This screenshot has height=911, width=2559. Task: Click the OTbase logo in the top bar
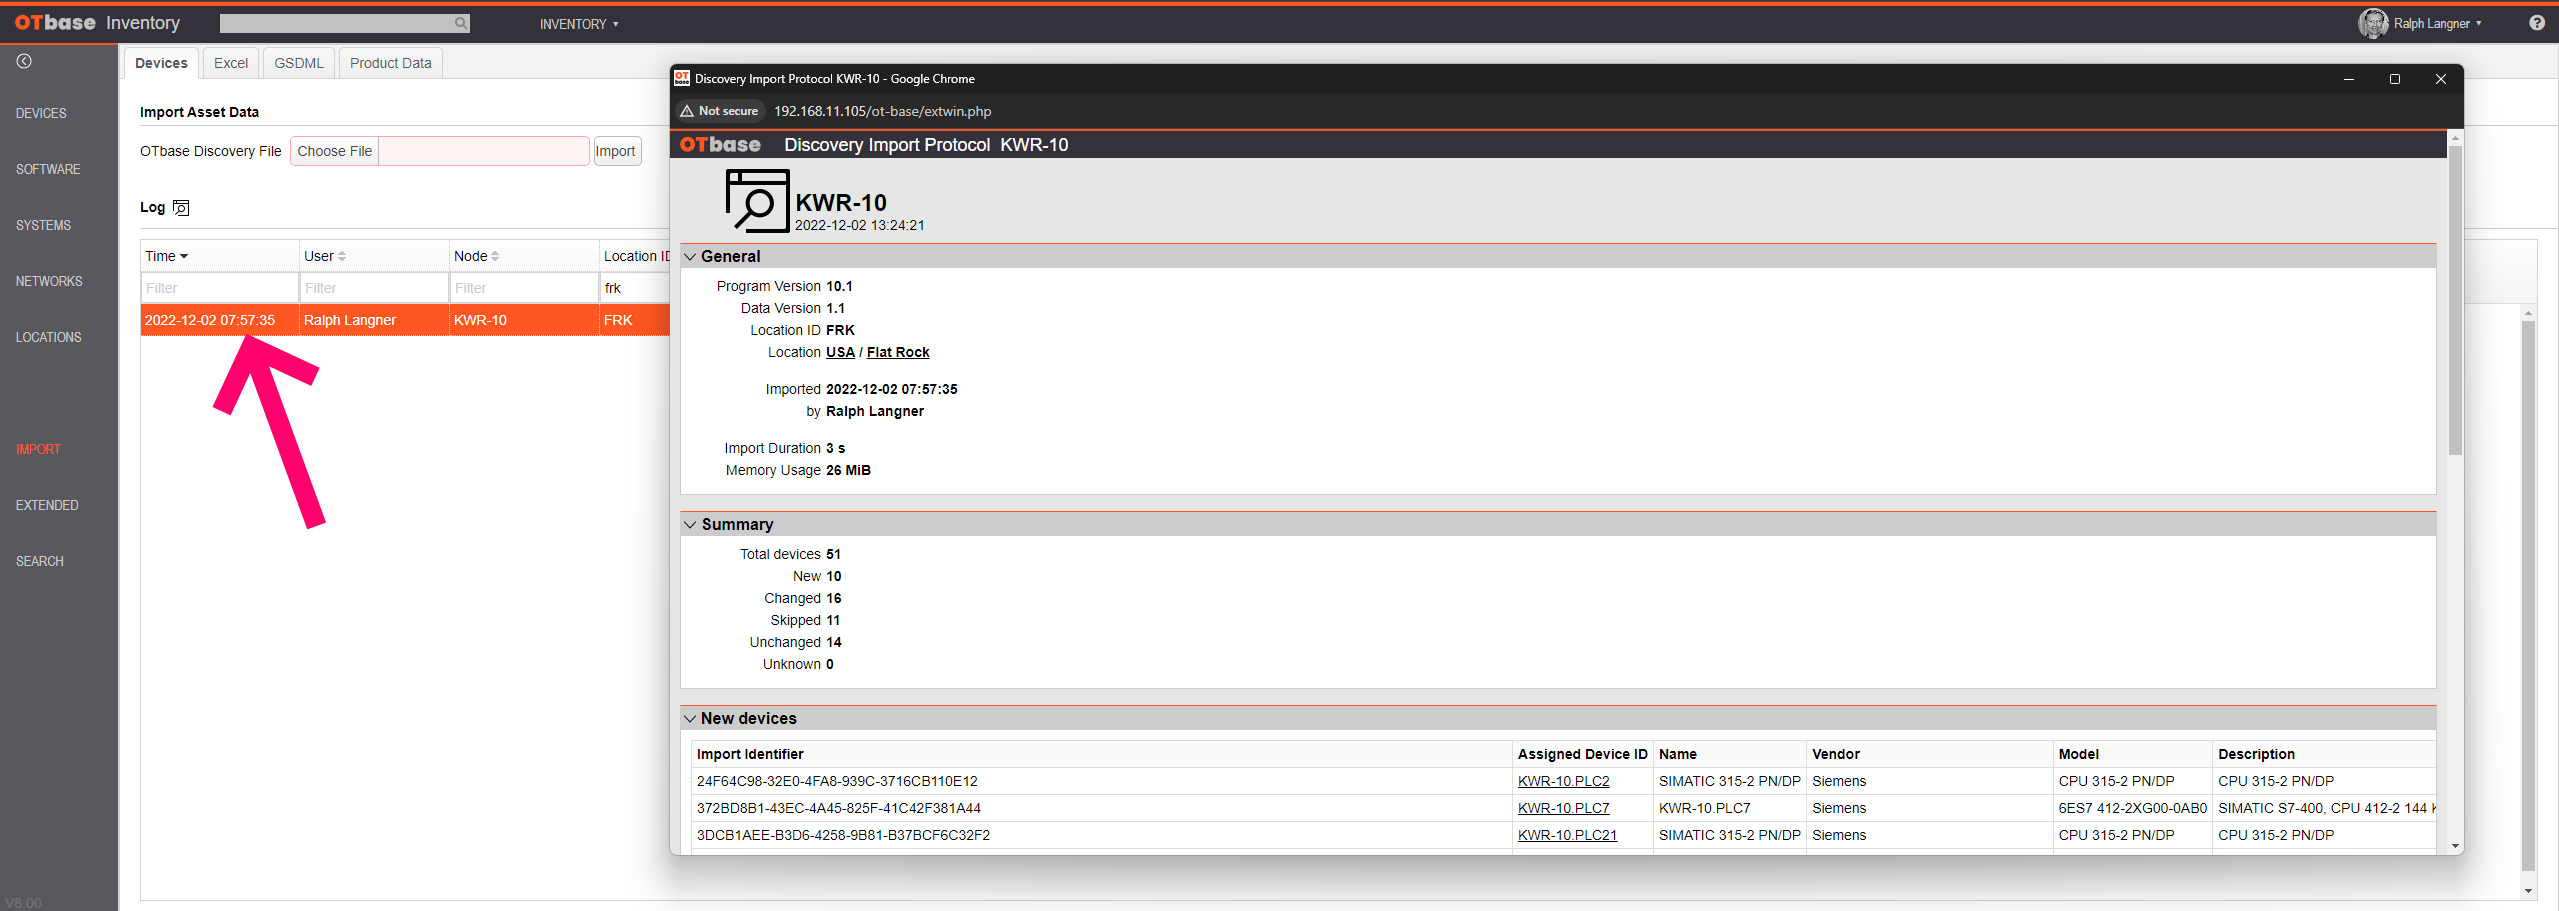(55, 23)
